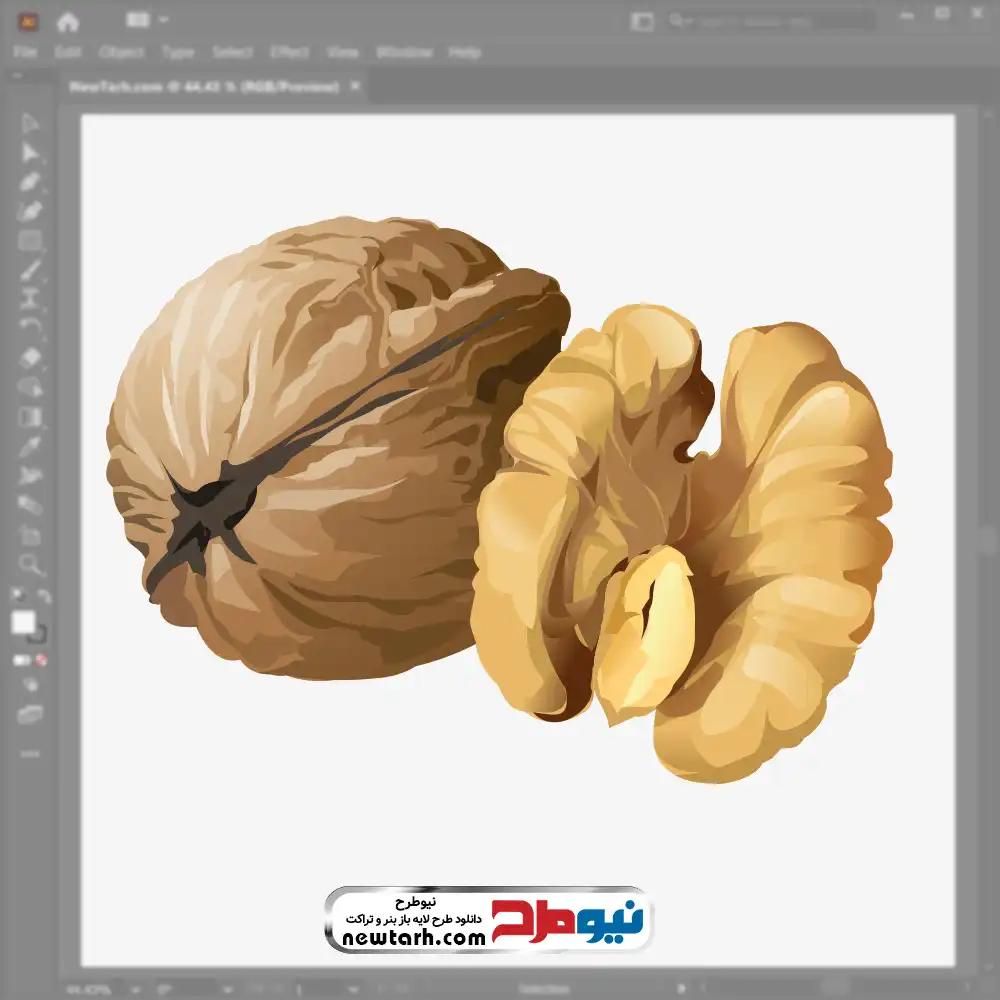Click the Home screen icon
Image resolution: width=1000 pixels, height=1000 pixels.
[67, 21]
